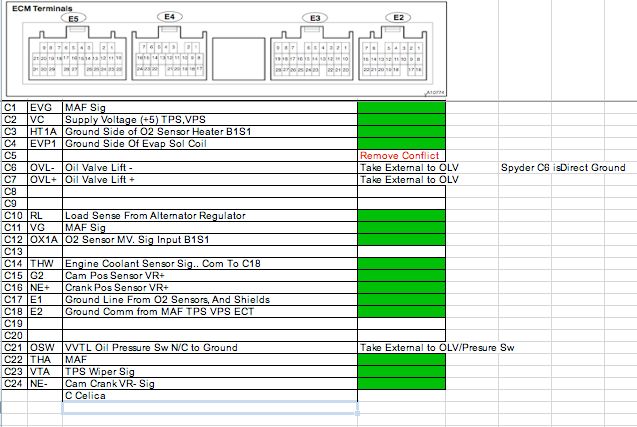Viewport: 637px width, 427px height.
Task: Select the NE+ signal name cell
Action: (45, 287)
